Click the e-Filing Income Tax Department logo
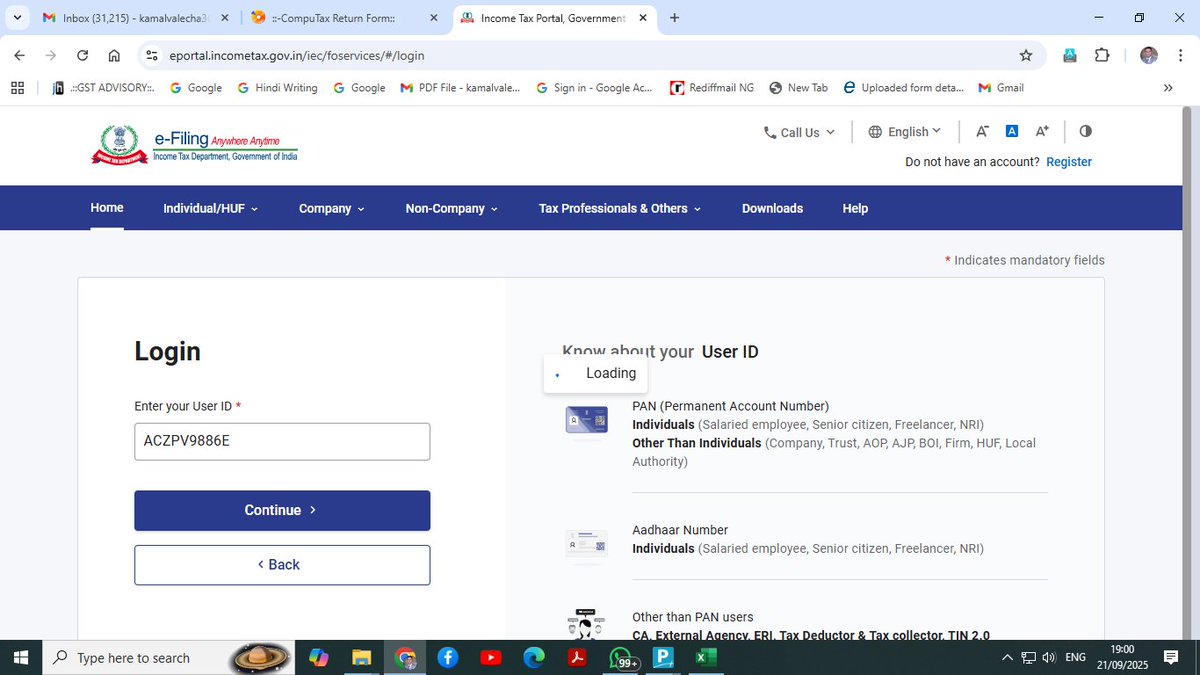 [193, 145]
